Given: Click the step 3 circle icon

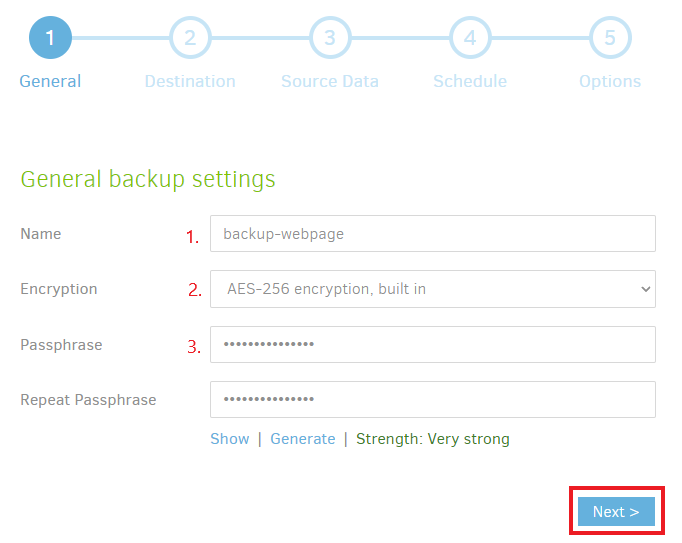Looking at the screenshot, I should pos(330,38).
